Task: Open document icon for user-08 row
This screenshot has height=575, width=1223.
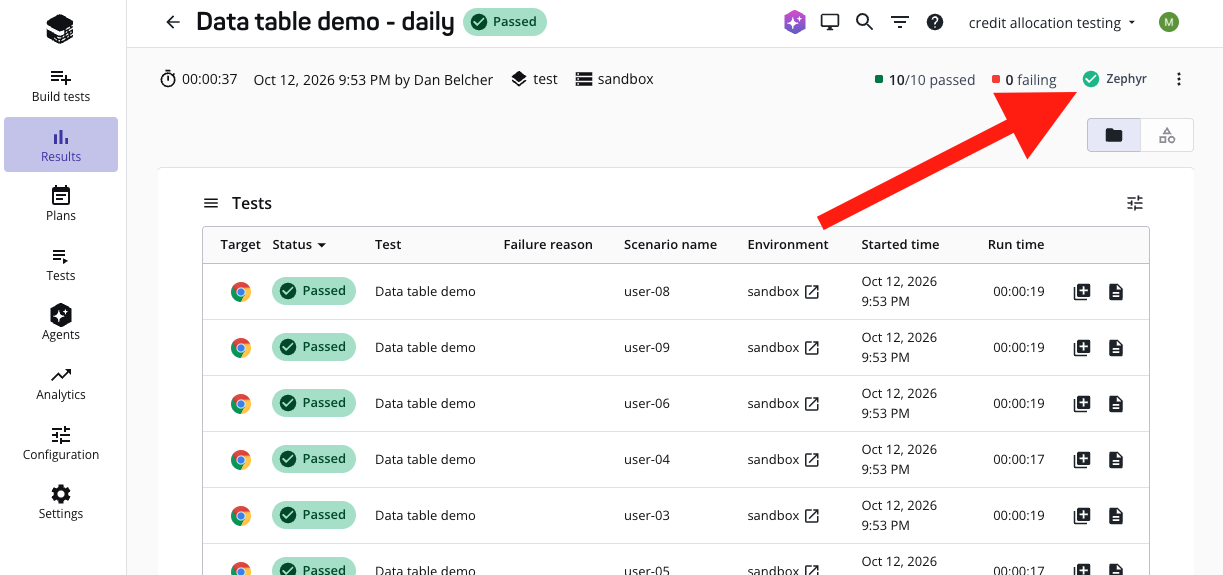Action: pos(1116,292)
